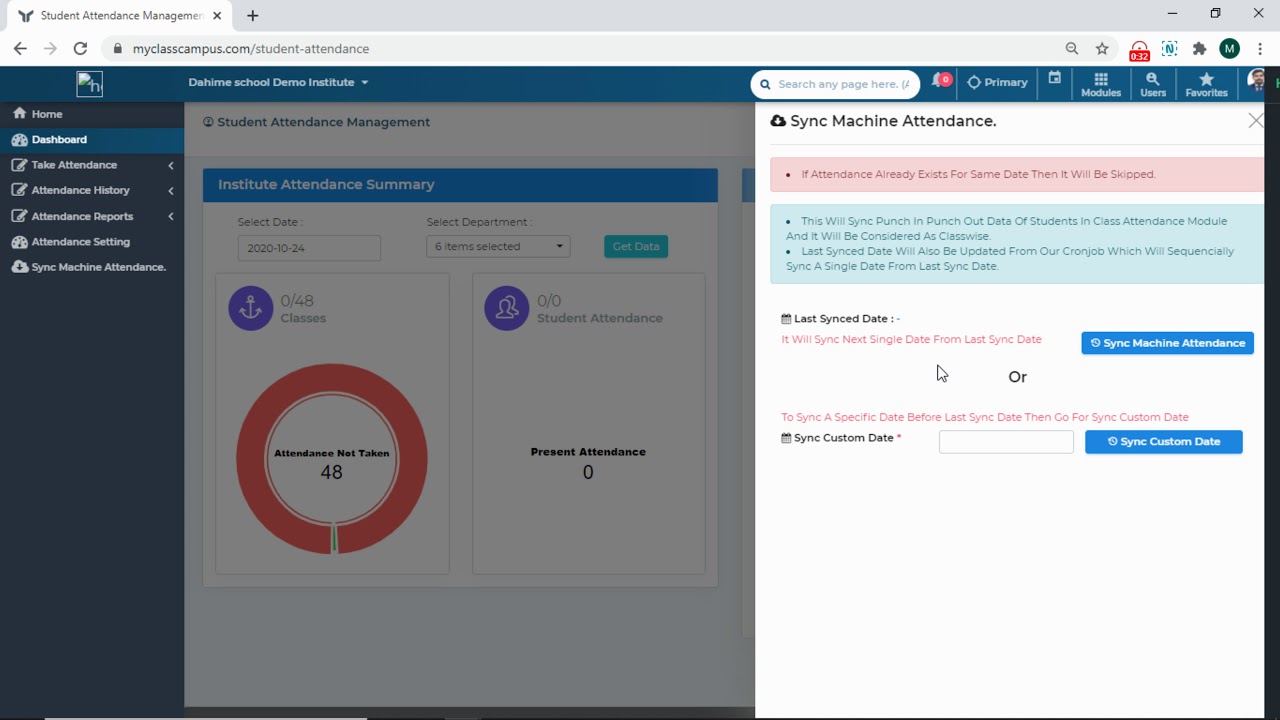Click the global search box

[835, 84]
